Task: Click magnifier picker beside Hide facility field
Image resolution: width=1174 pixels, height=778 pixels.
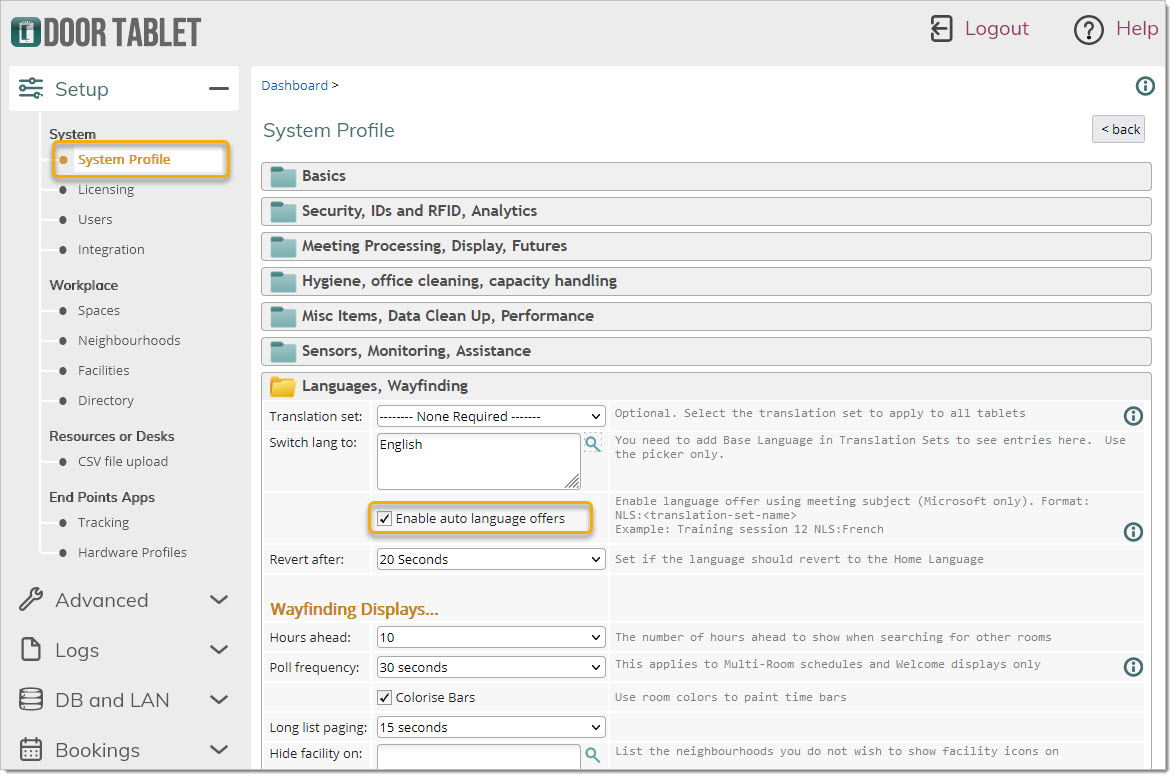Action: [593, 755]
